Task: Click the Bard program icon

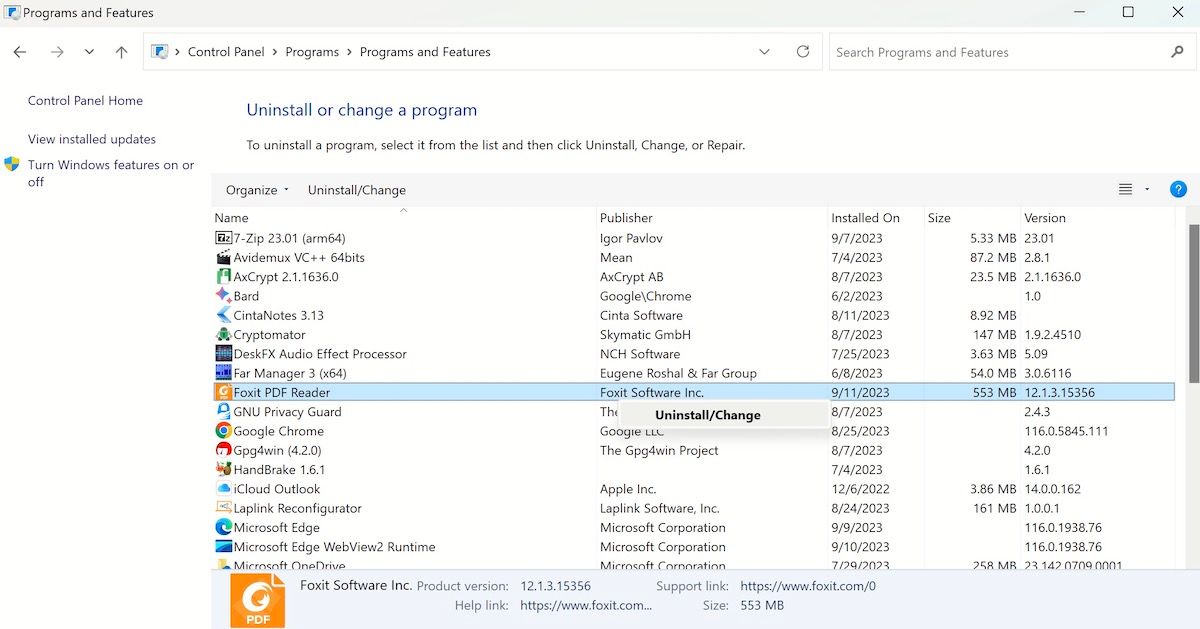Action: (x=224, y=296)
